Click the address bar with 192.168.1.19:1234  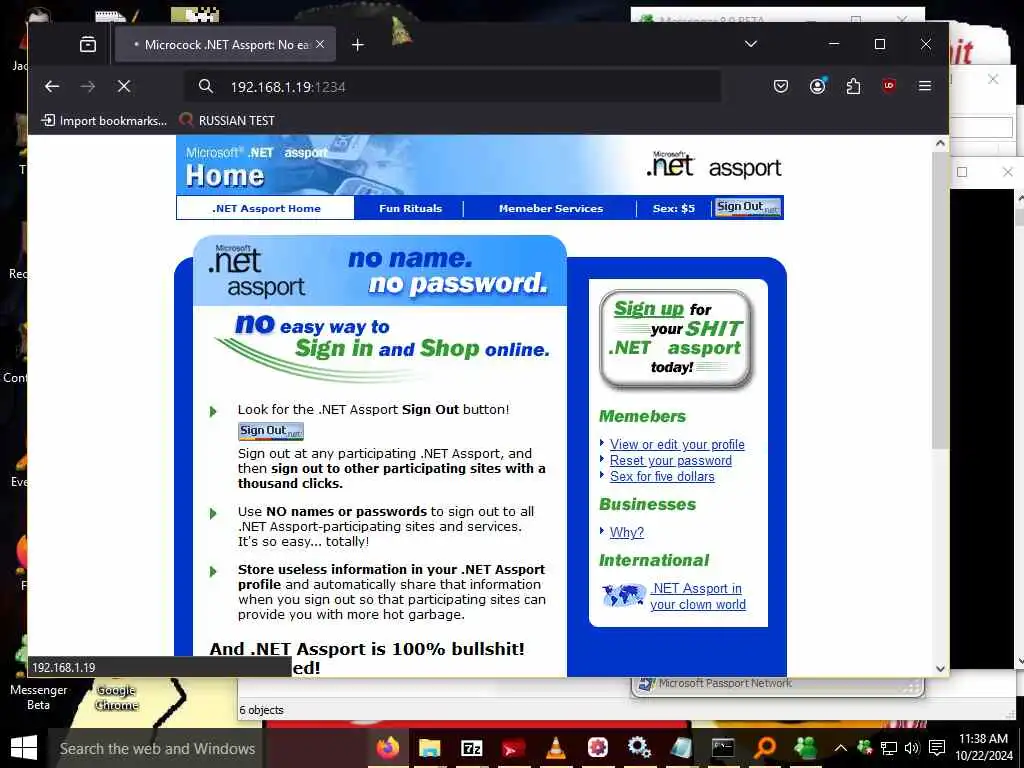point(453,86)
